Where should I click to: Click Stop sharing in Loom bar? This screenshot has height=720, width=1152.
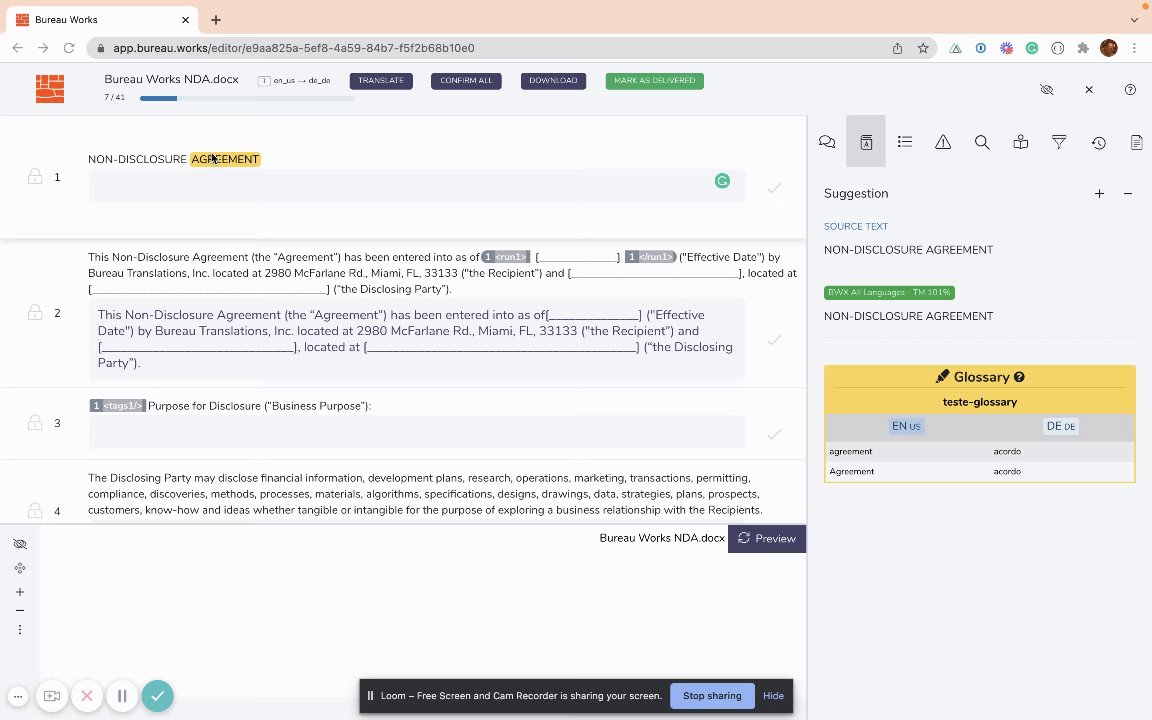click(x=712, y=696)
